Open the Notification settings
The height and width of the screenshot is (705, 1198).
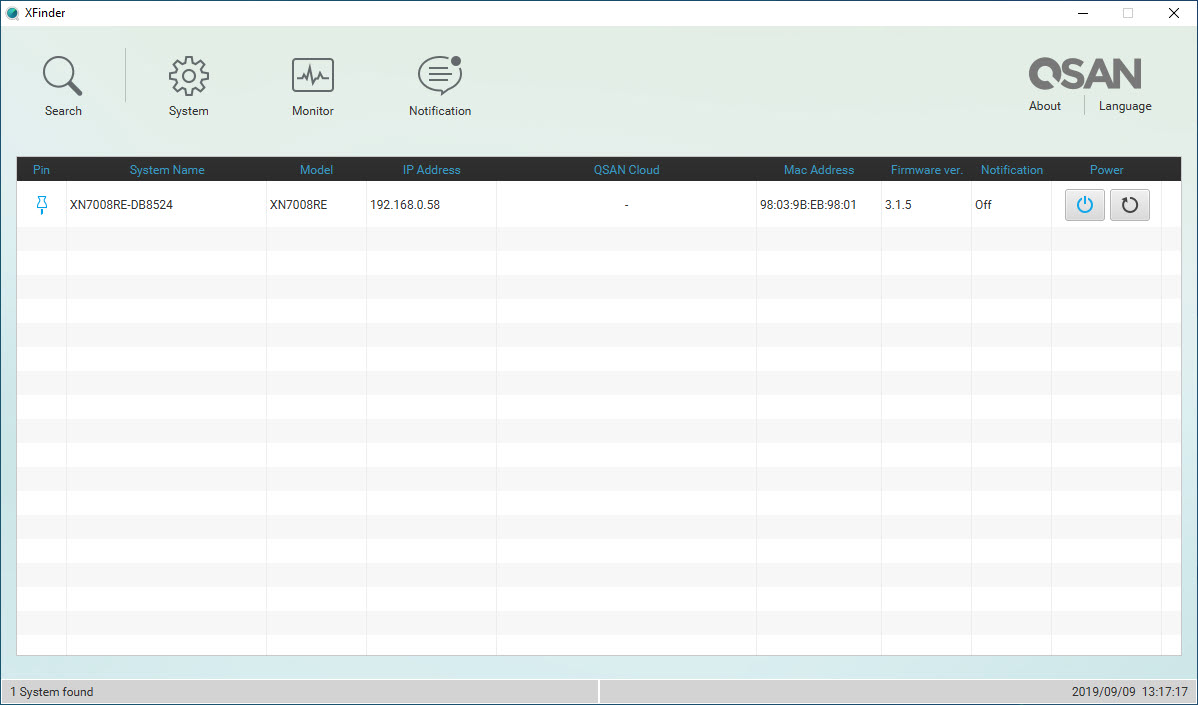click(x=440, y=76)
